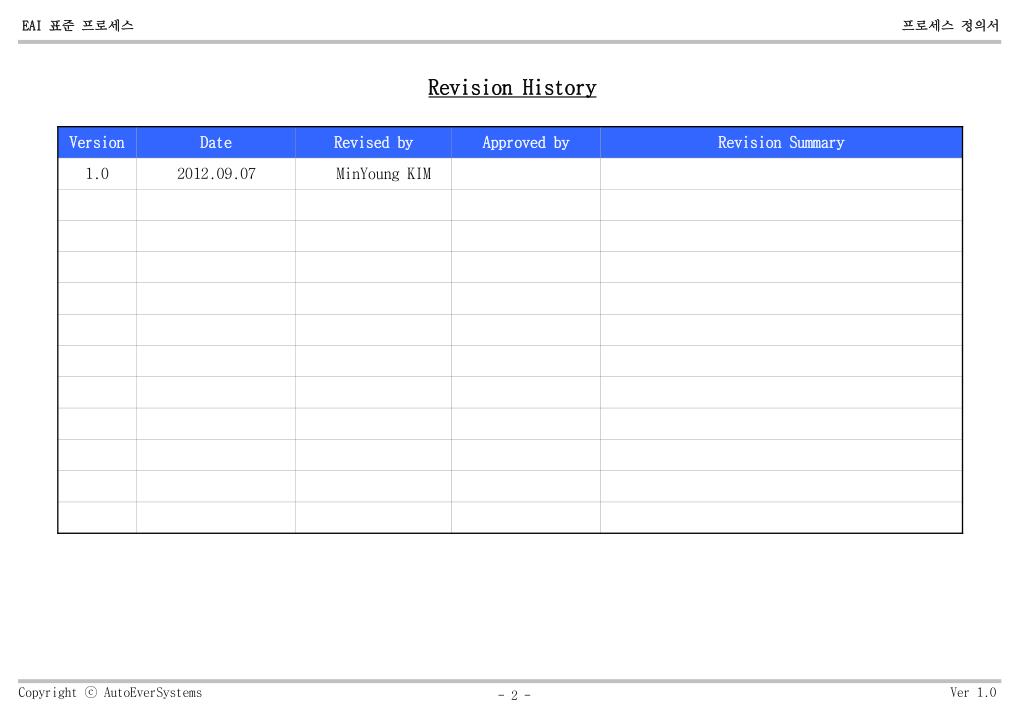Select version cell 1.0 in table
The width and height of the screenshot is (1023, 708).
(97, 174)
